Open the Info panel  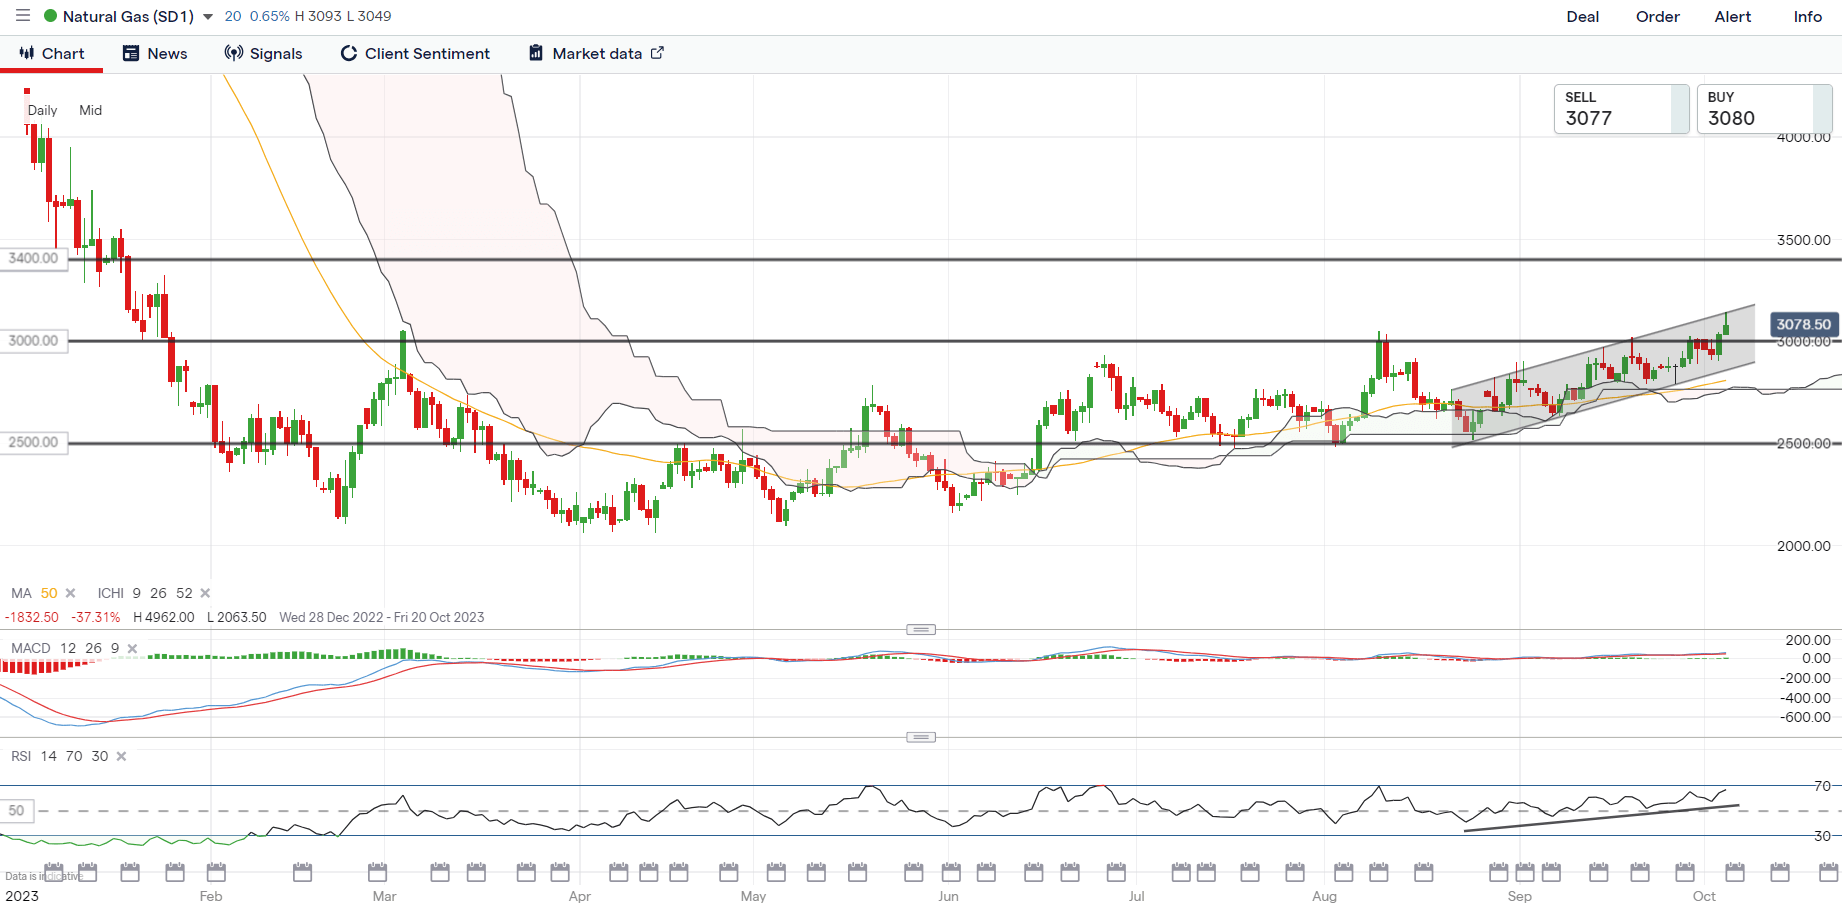tap(1807, 17)
